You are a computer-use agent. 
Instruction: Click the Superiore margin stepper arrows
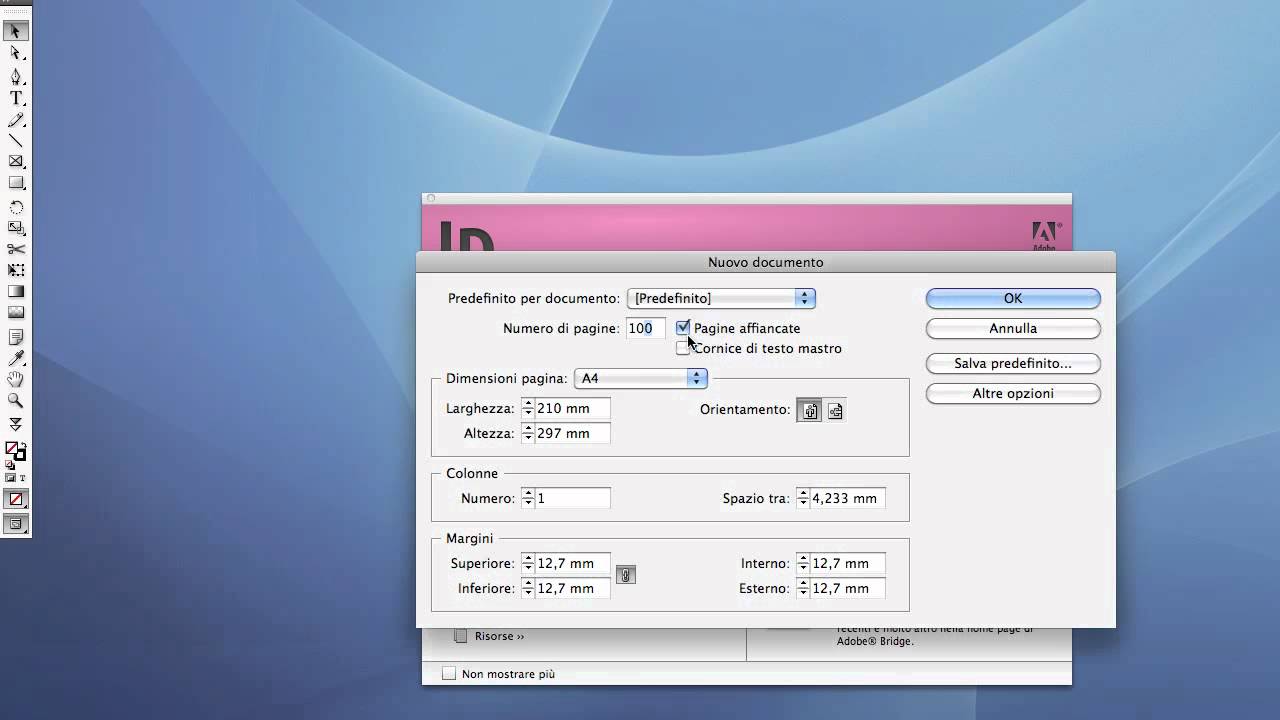[x=528, y=563]
